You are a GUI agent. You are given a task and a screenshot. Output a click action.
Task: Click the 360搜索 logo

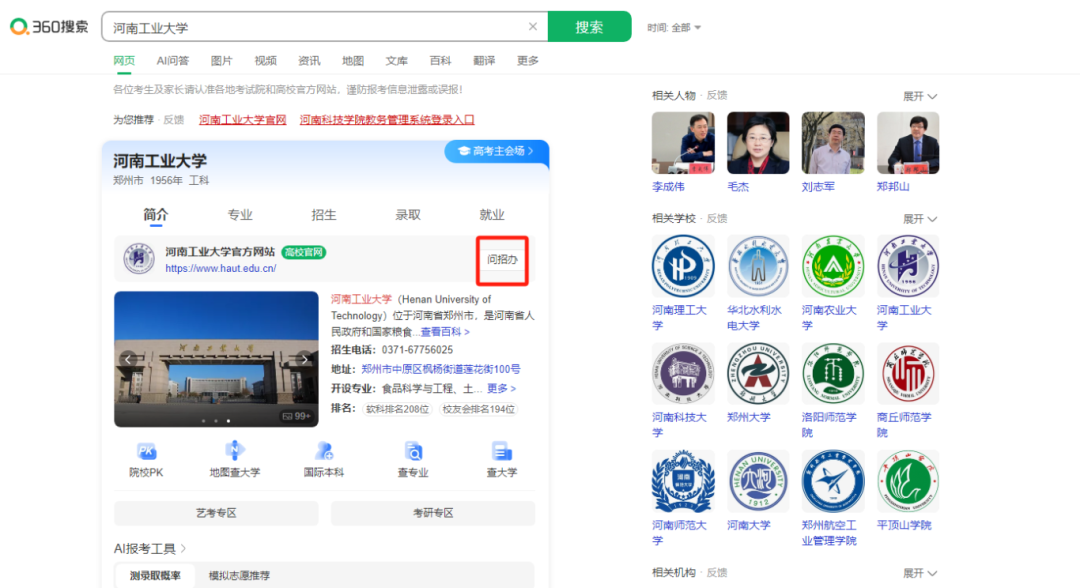(50, 27)
